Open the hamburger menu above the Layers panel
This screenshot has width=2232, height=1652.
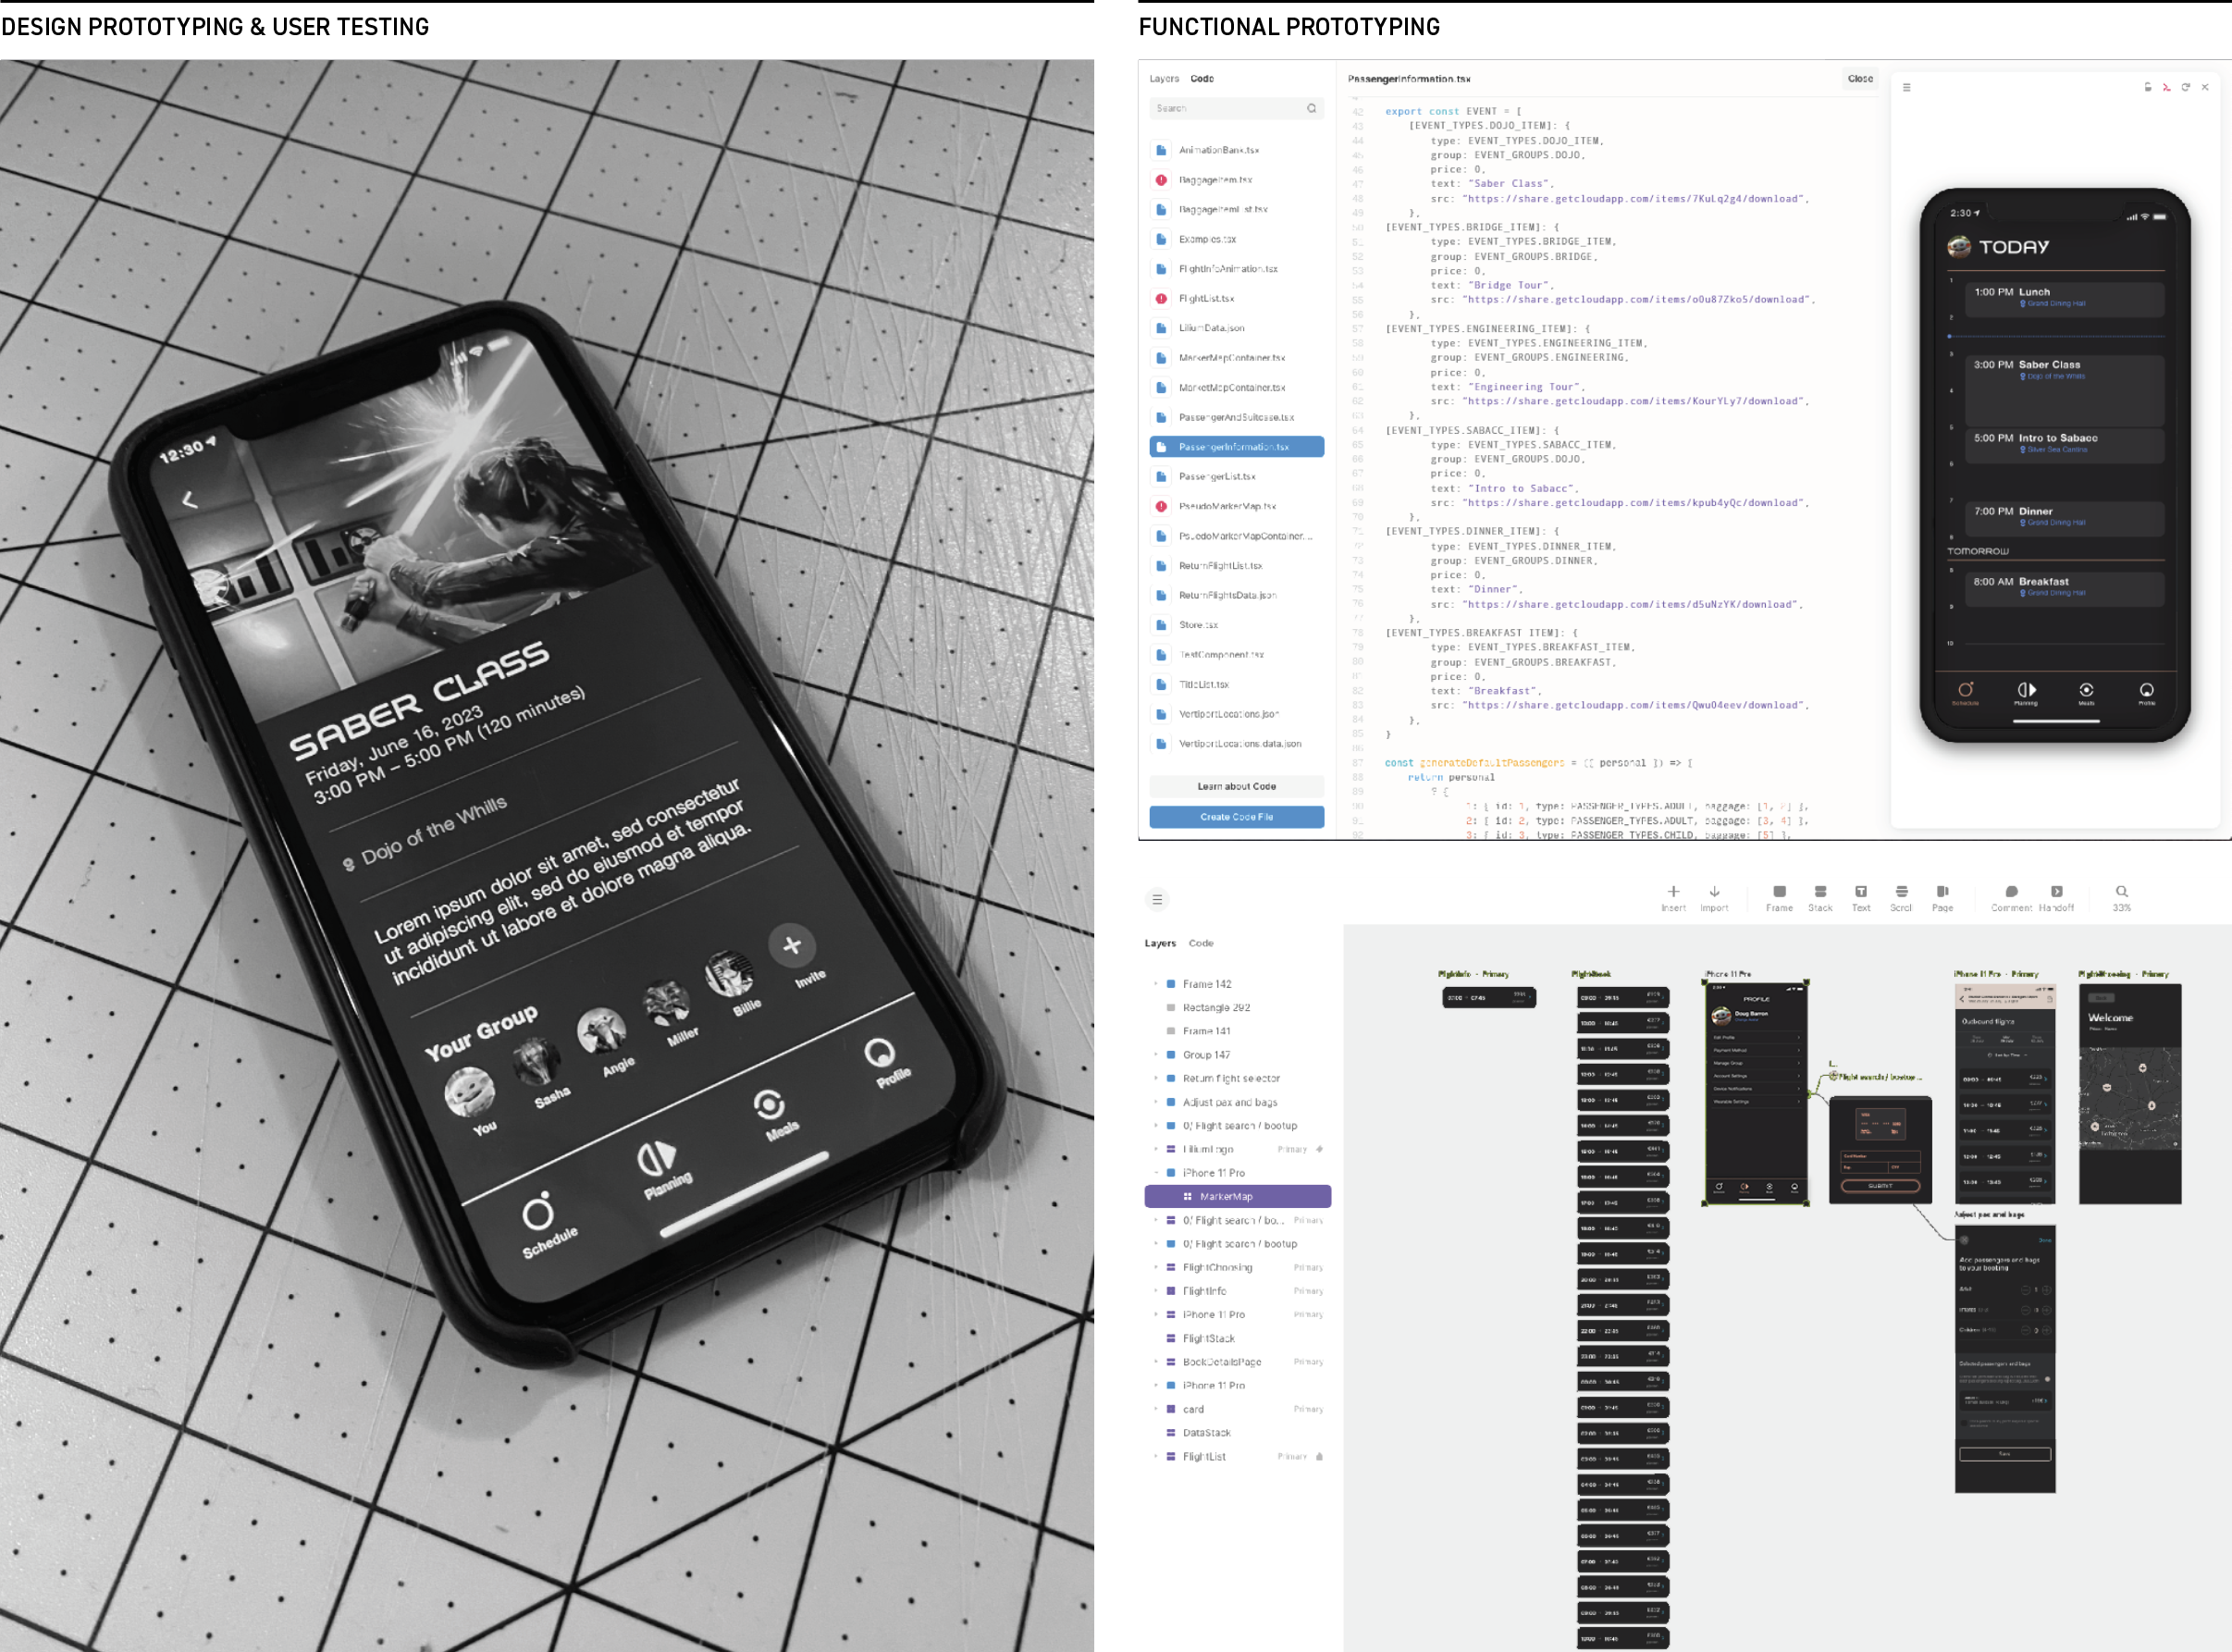click(1157, 899)
